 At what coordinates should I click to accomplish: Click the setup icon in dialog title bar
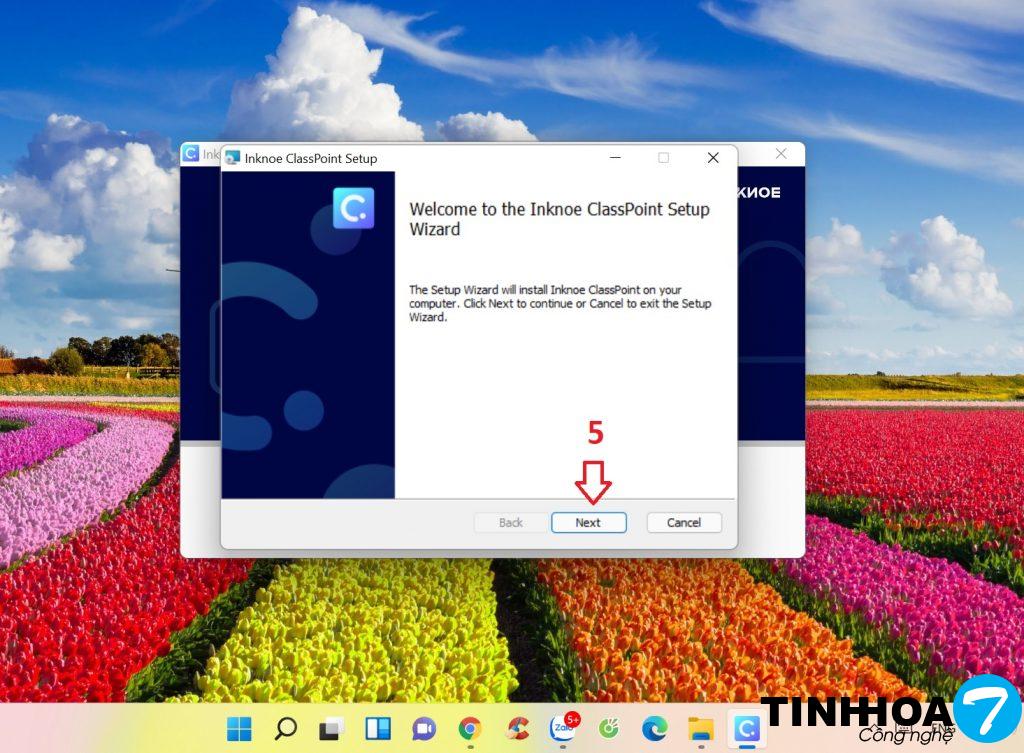(x=233, y=158)
